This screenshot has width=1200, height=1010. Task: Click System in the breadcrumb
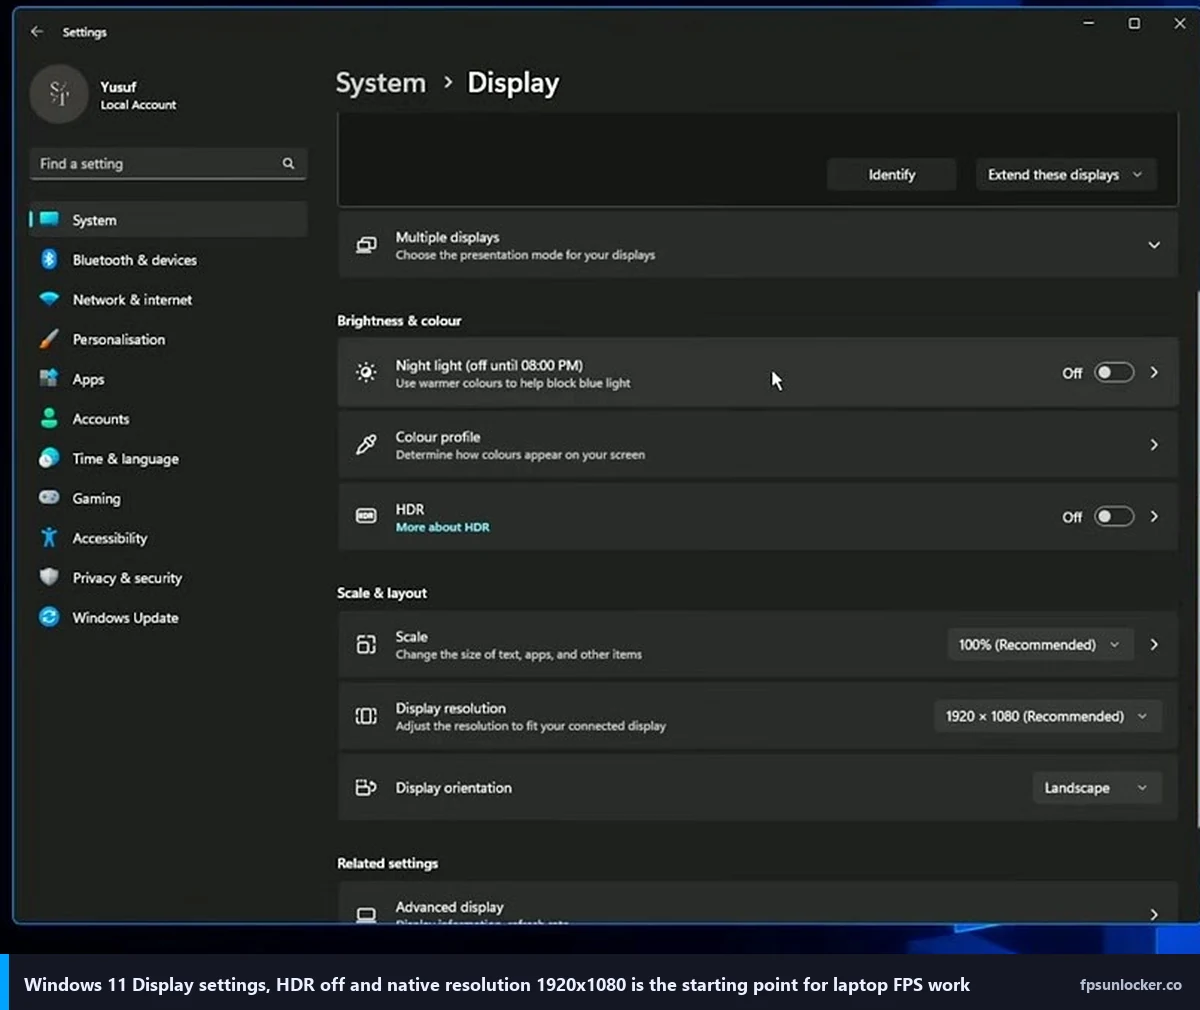tap(380, 83)
